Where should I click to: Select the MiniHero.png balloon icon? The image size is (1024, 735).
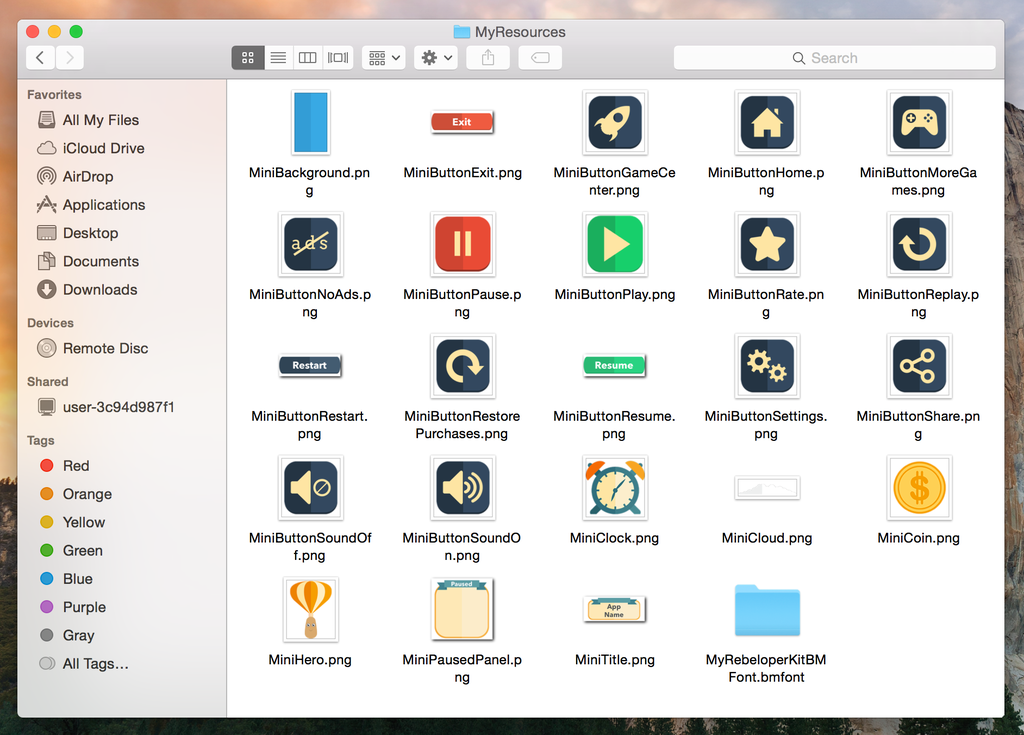pyautogui.click(x=310, y=610)
